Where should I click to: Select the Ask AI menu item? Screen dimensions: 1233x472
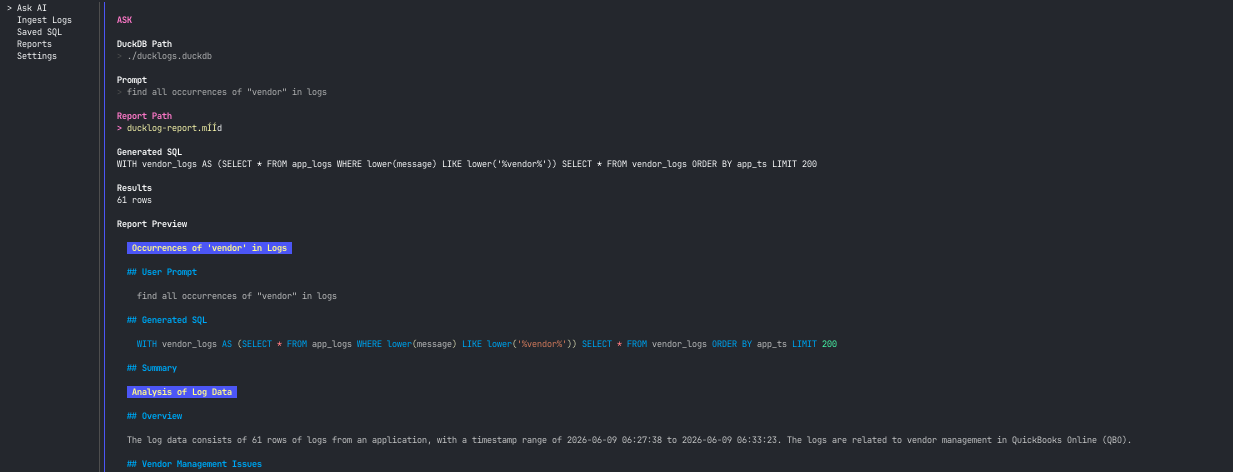[32, 8]
